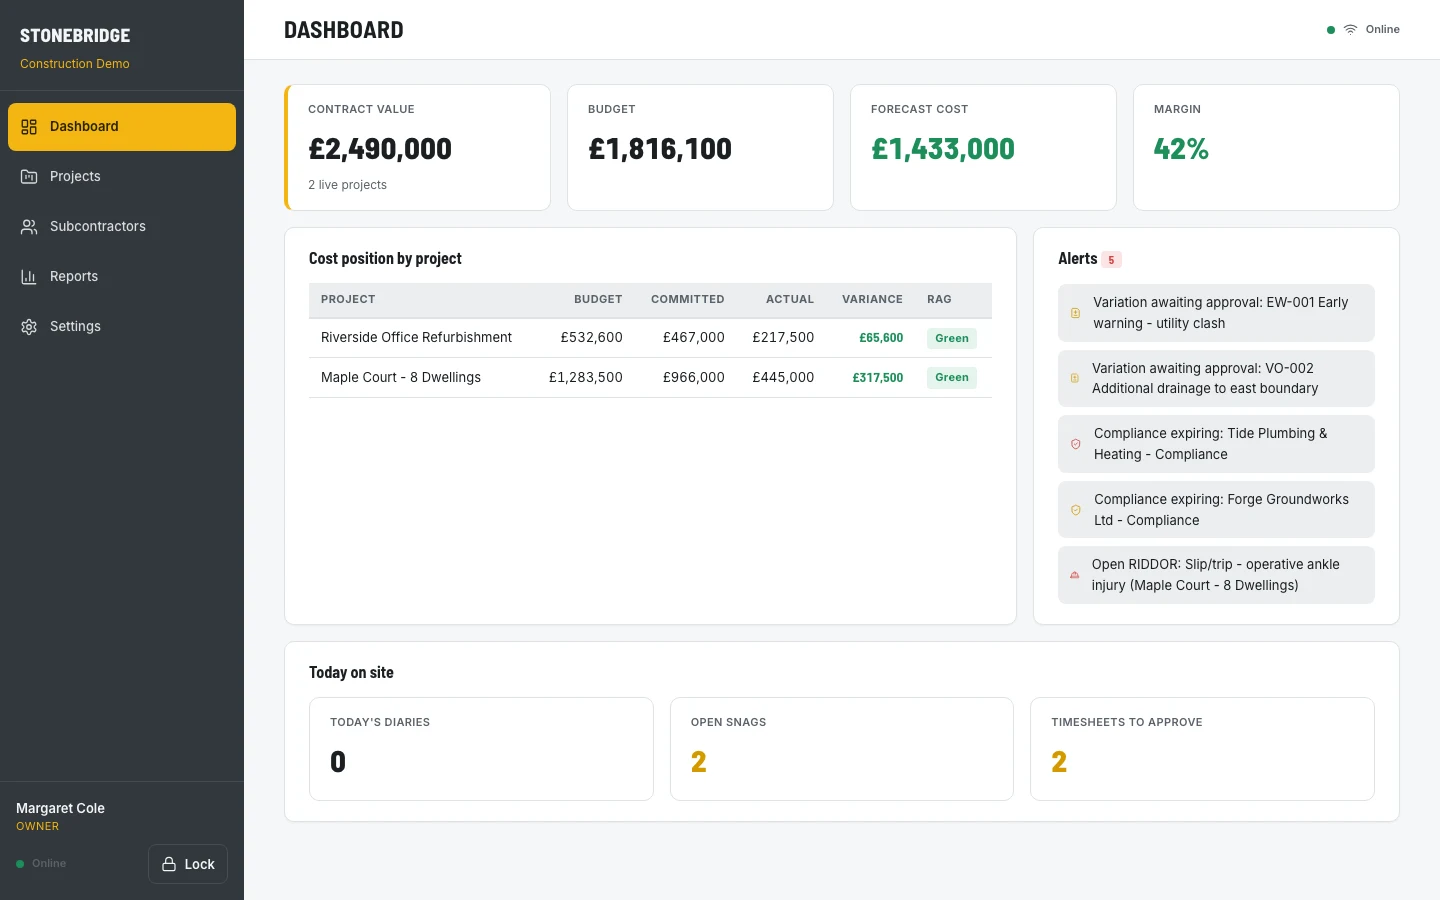The image size is (1440, 900).
Task: Click the ACTUAL column header
Action: tap(790, 300)
